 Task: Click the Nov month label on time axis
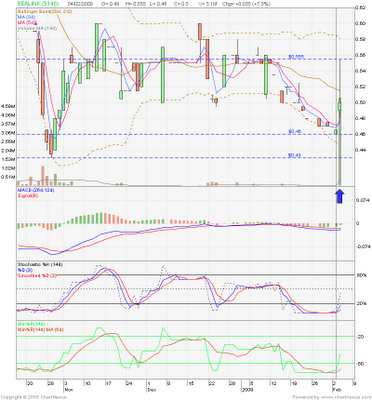69,389
